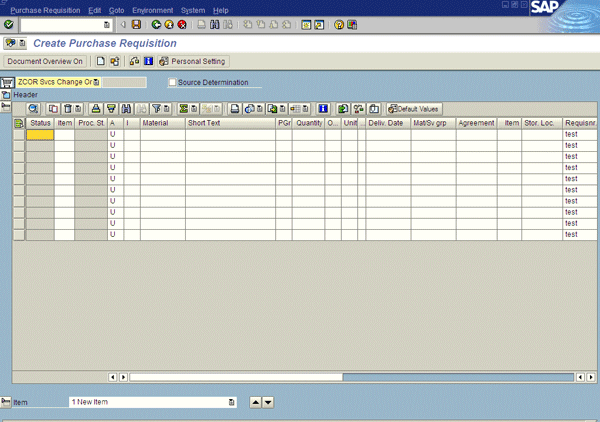Click the Personal Setting button
The image size is (600, 422).
[193, 61]
